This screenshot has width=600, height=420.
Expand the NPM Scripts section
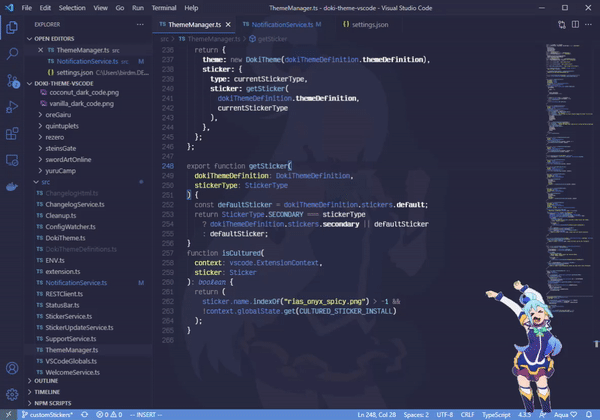(52, 403)
